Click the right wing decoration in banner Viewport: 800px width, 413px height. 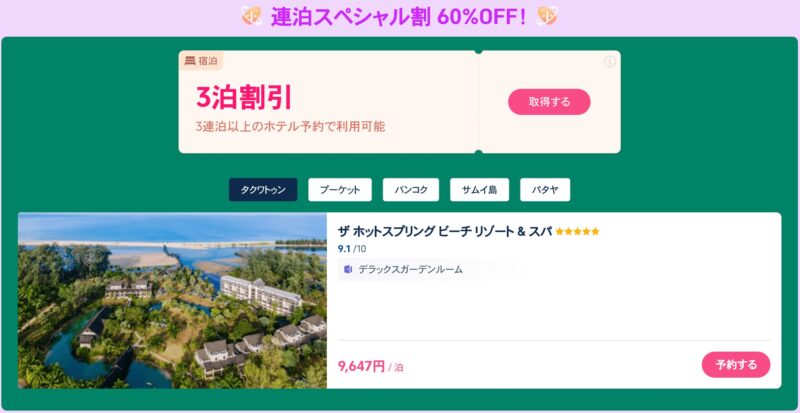pos(547,16)
